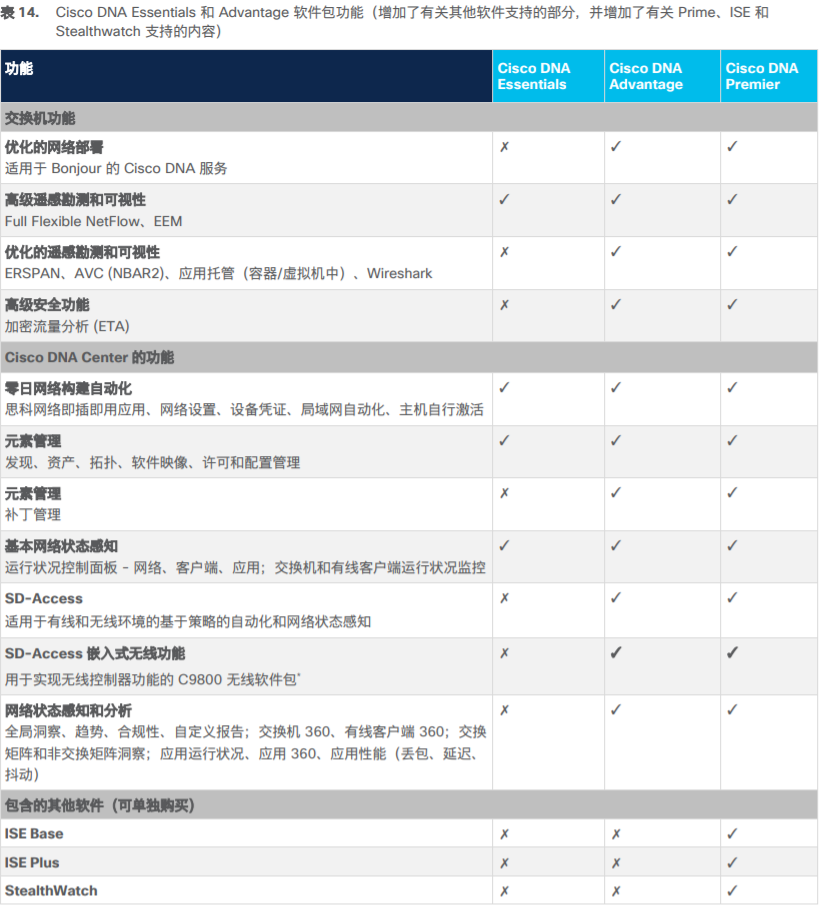The width and height of the screenshot is (819, 906).
Task: Select the text 加密流量分析 (ETA)
Action: coord(67,326)
